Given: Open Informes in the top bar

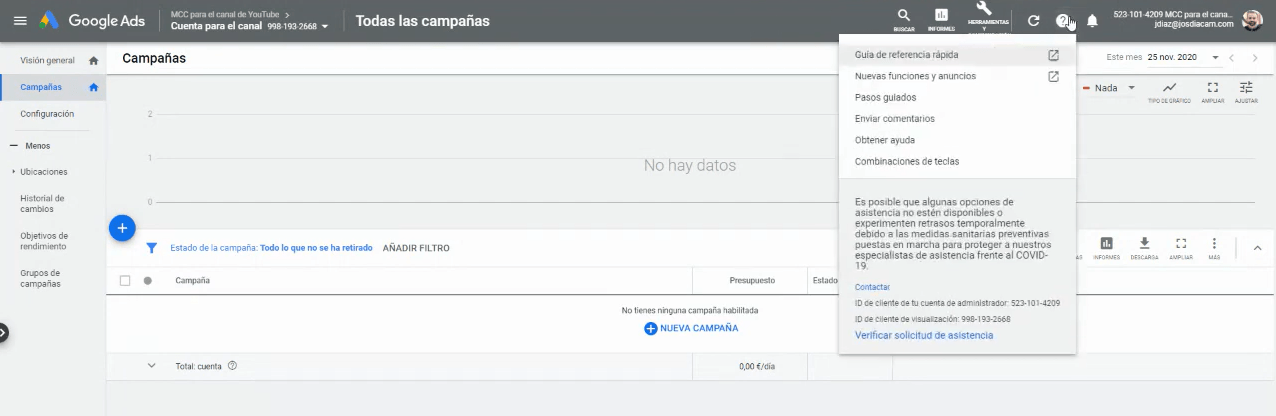Looking at the screenshot, I should [x=941, y=20].
